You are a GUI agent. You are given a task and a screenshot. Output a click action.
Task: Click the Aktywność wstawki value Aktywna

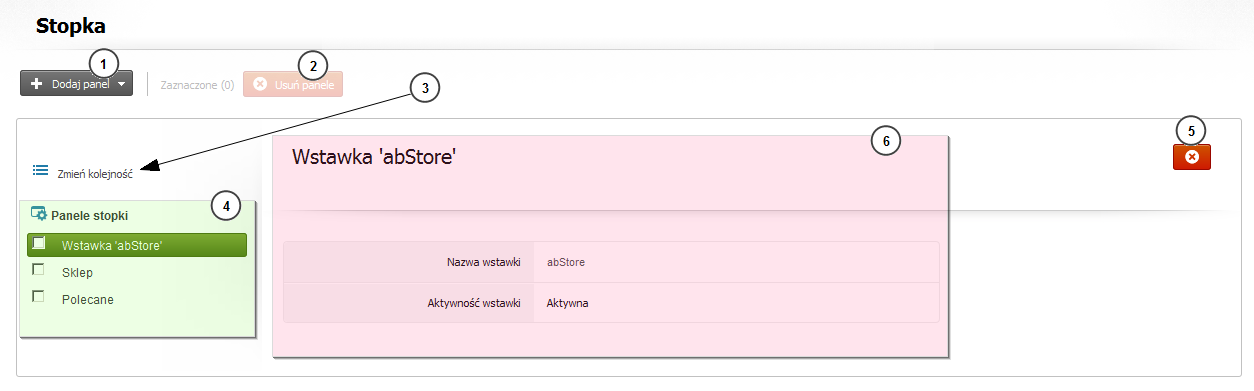click(x=567, y=303)
